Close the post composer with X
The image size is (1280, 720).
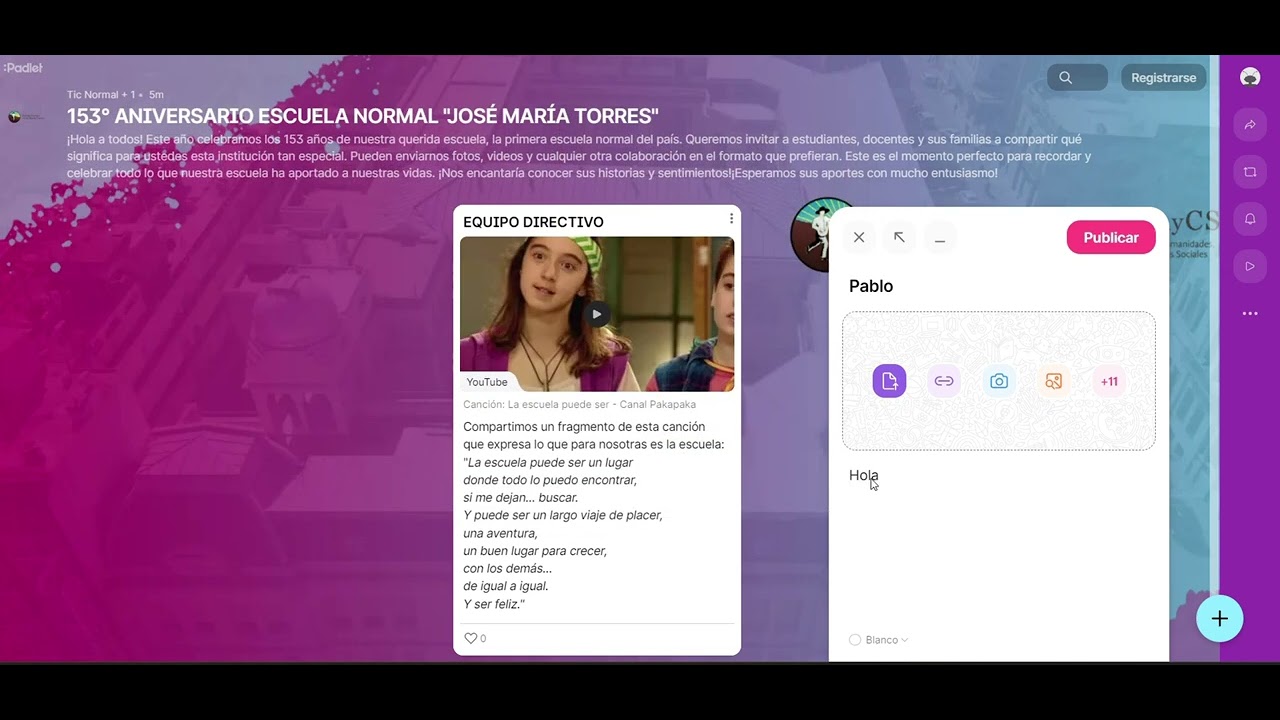(x=859, y=238)
